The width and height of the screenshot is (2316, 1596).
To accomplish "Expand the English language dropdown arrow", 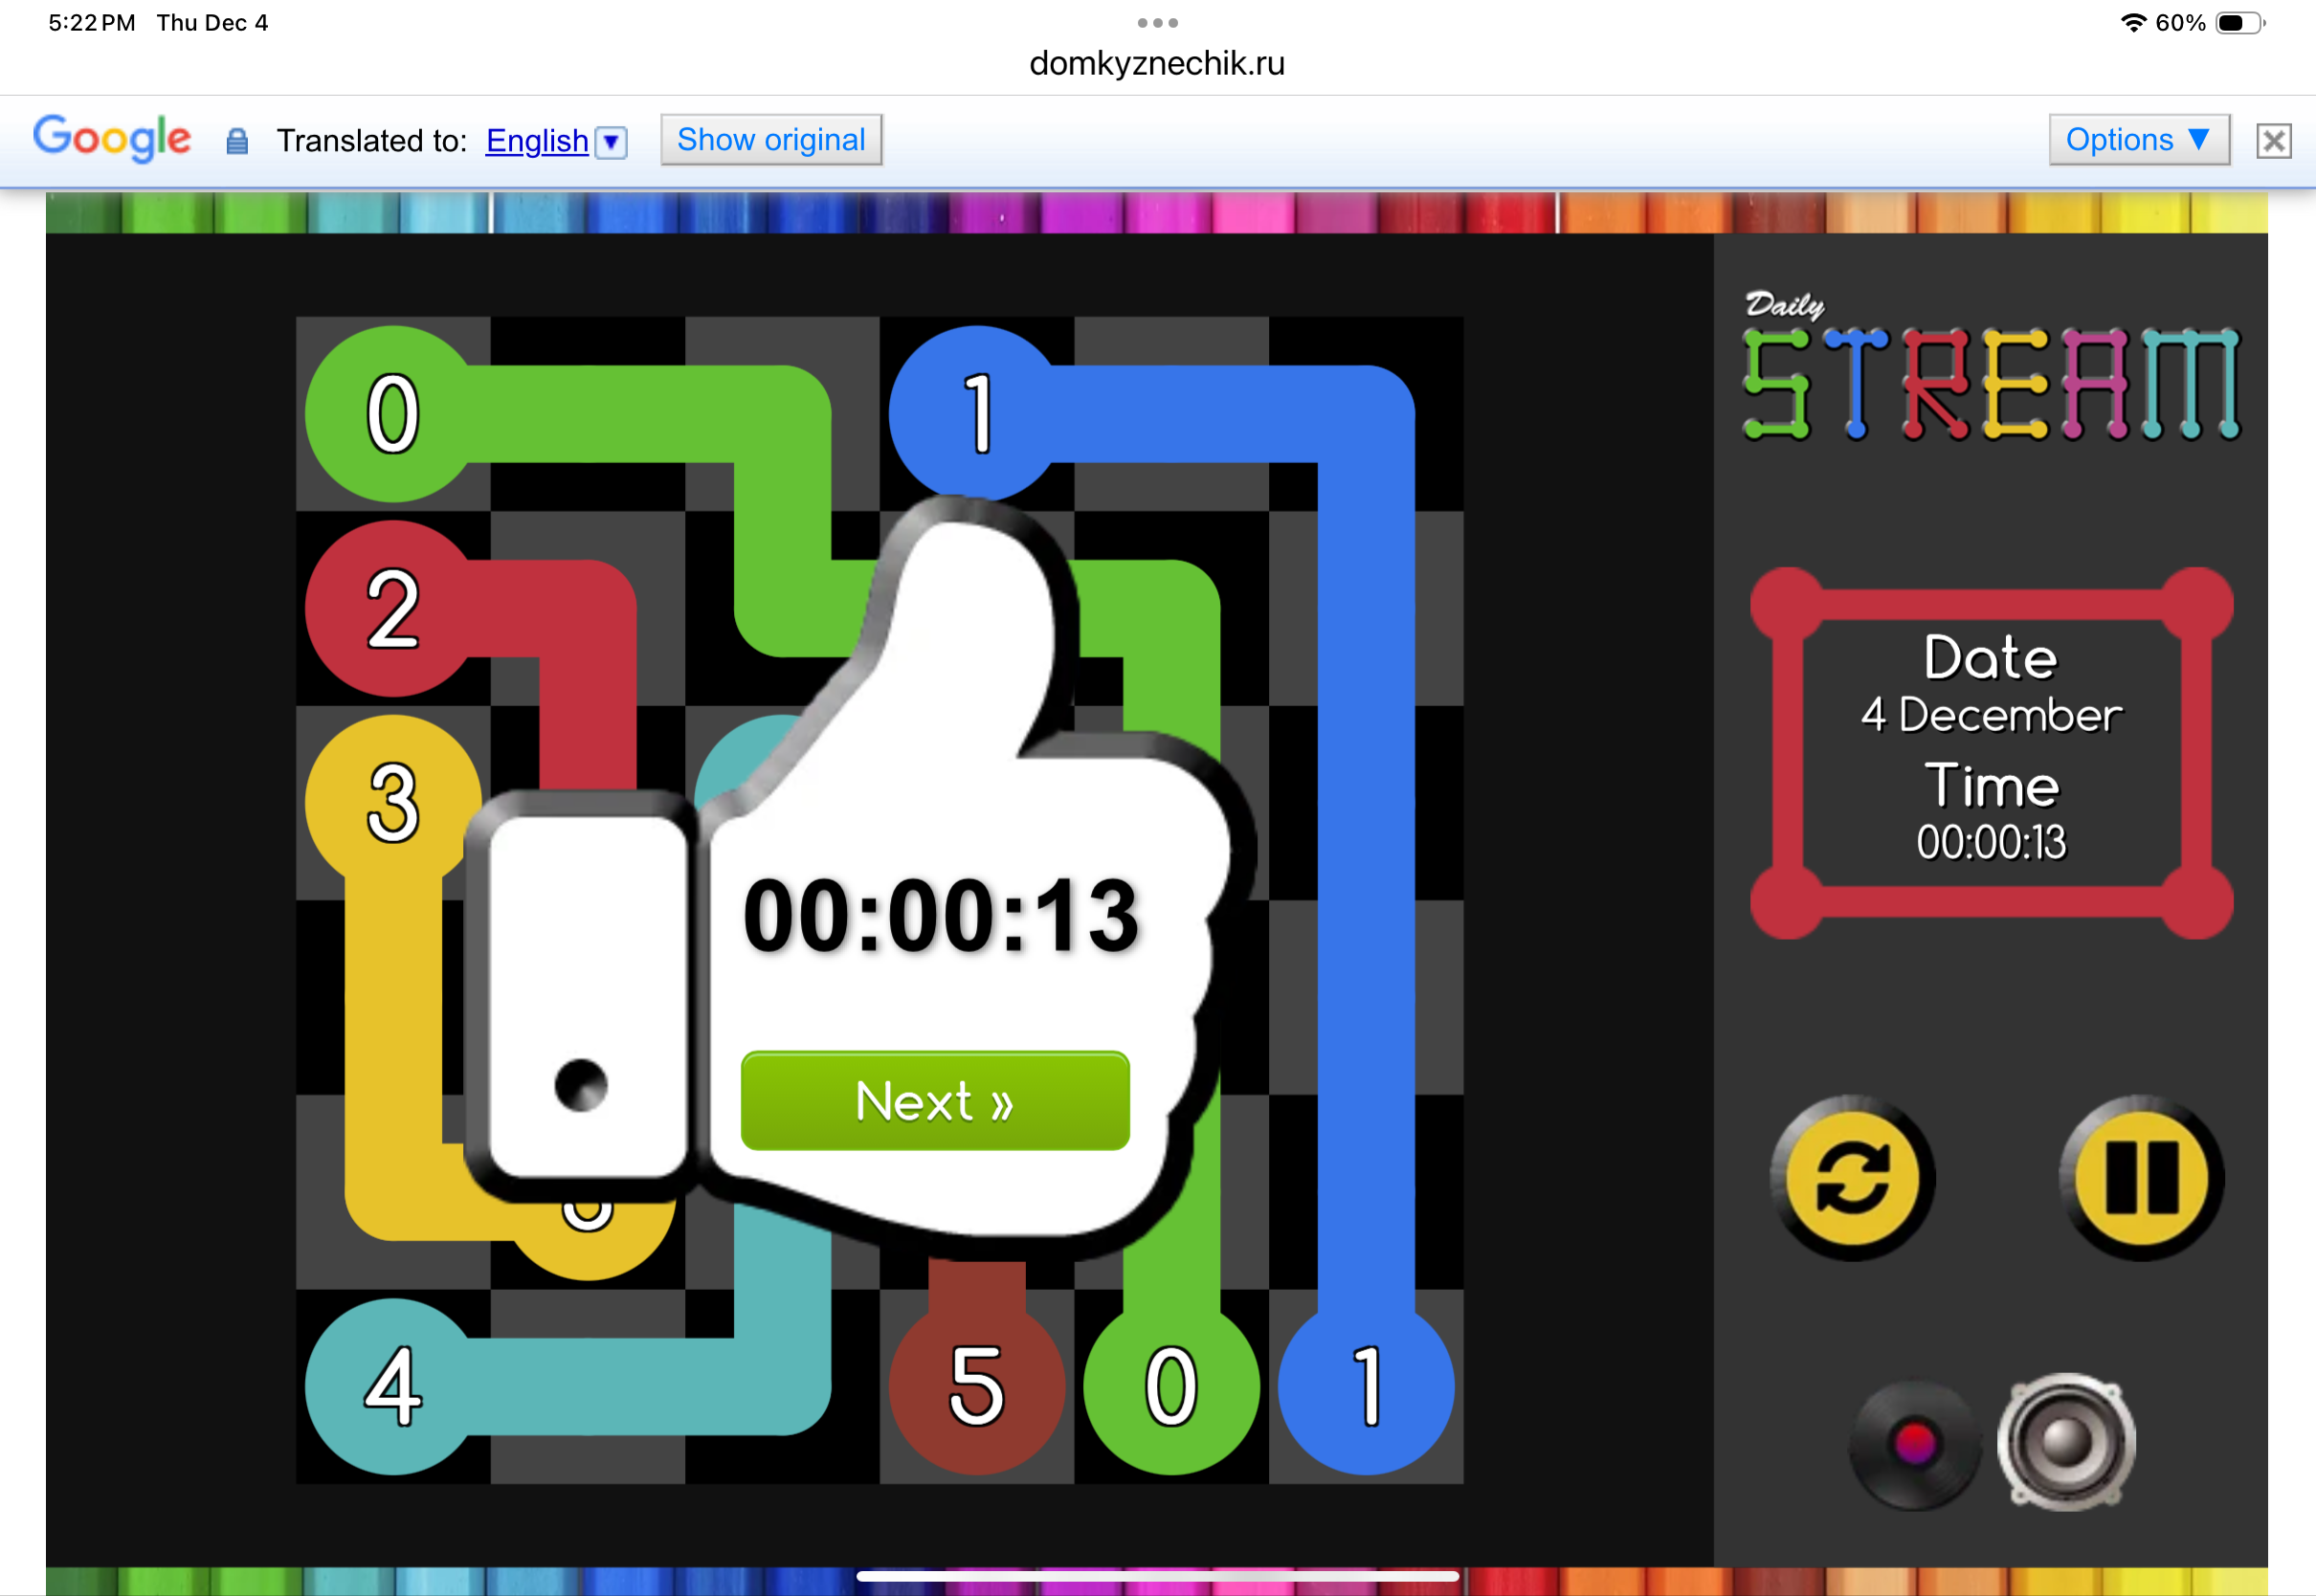I will (611, 142).
